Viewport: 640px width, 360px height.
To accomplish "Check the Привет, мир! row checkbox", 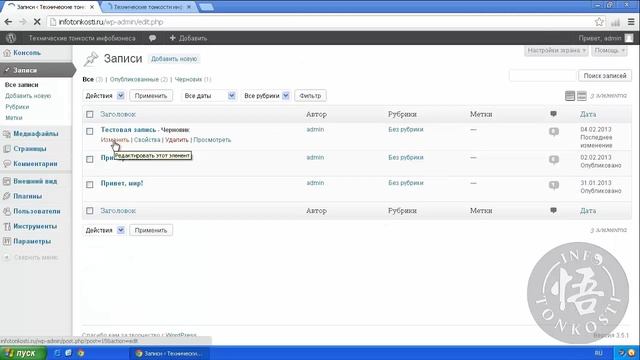I will [90, 184].
